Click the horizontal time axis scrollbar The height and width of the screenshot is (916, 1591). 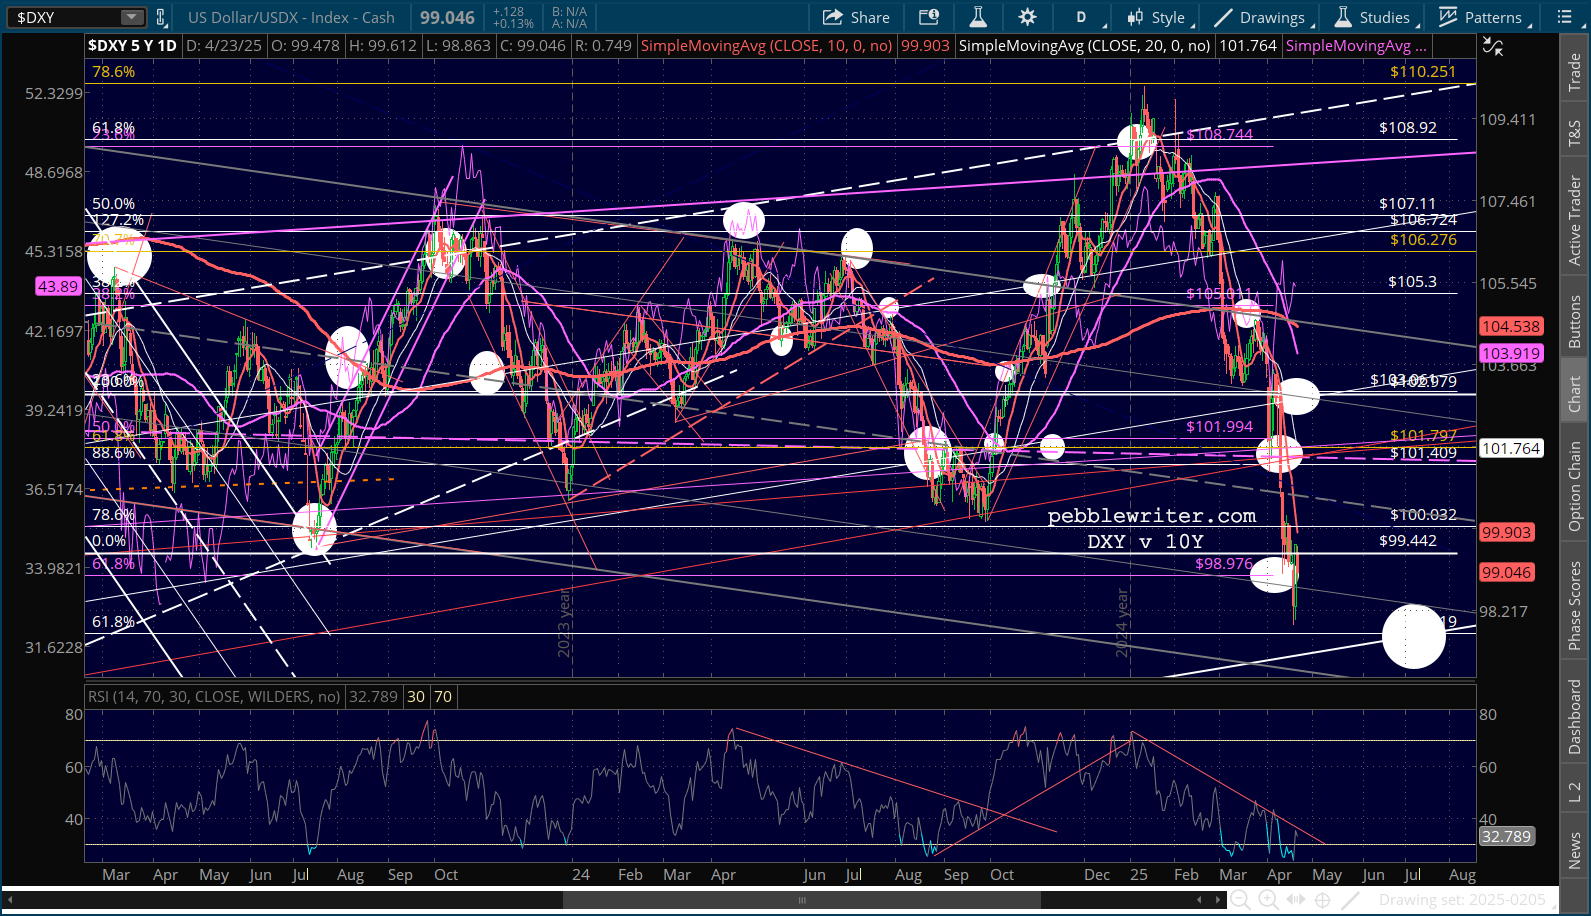click(800, 900)
